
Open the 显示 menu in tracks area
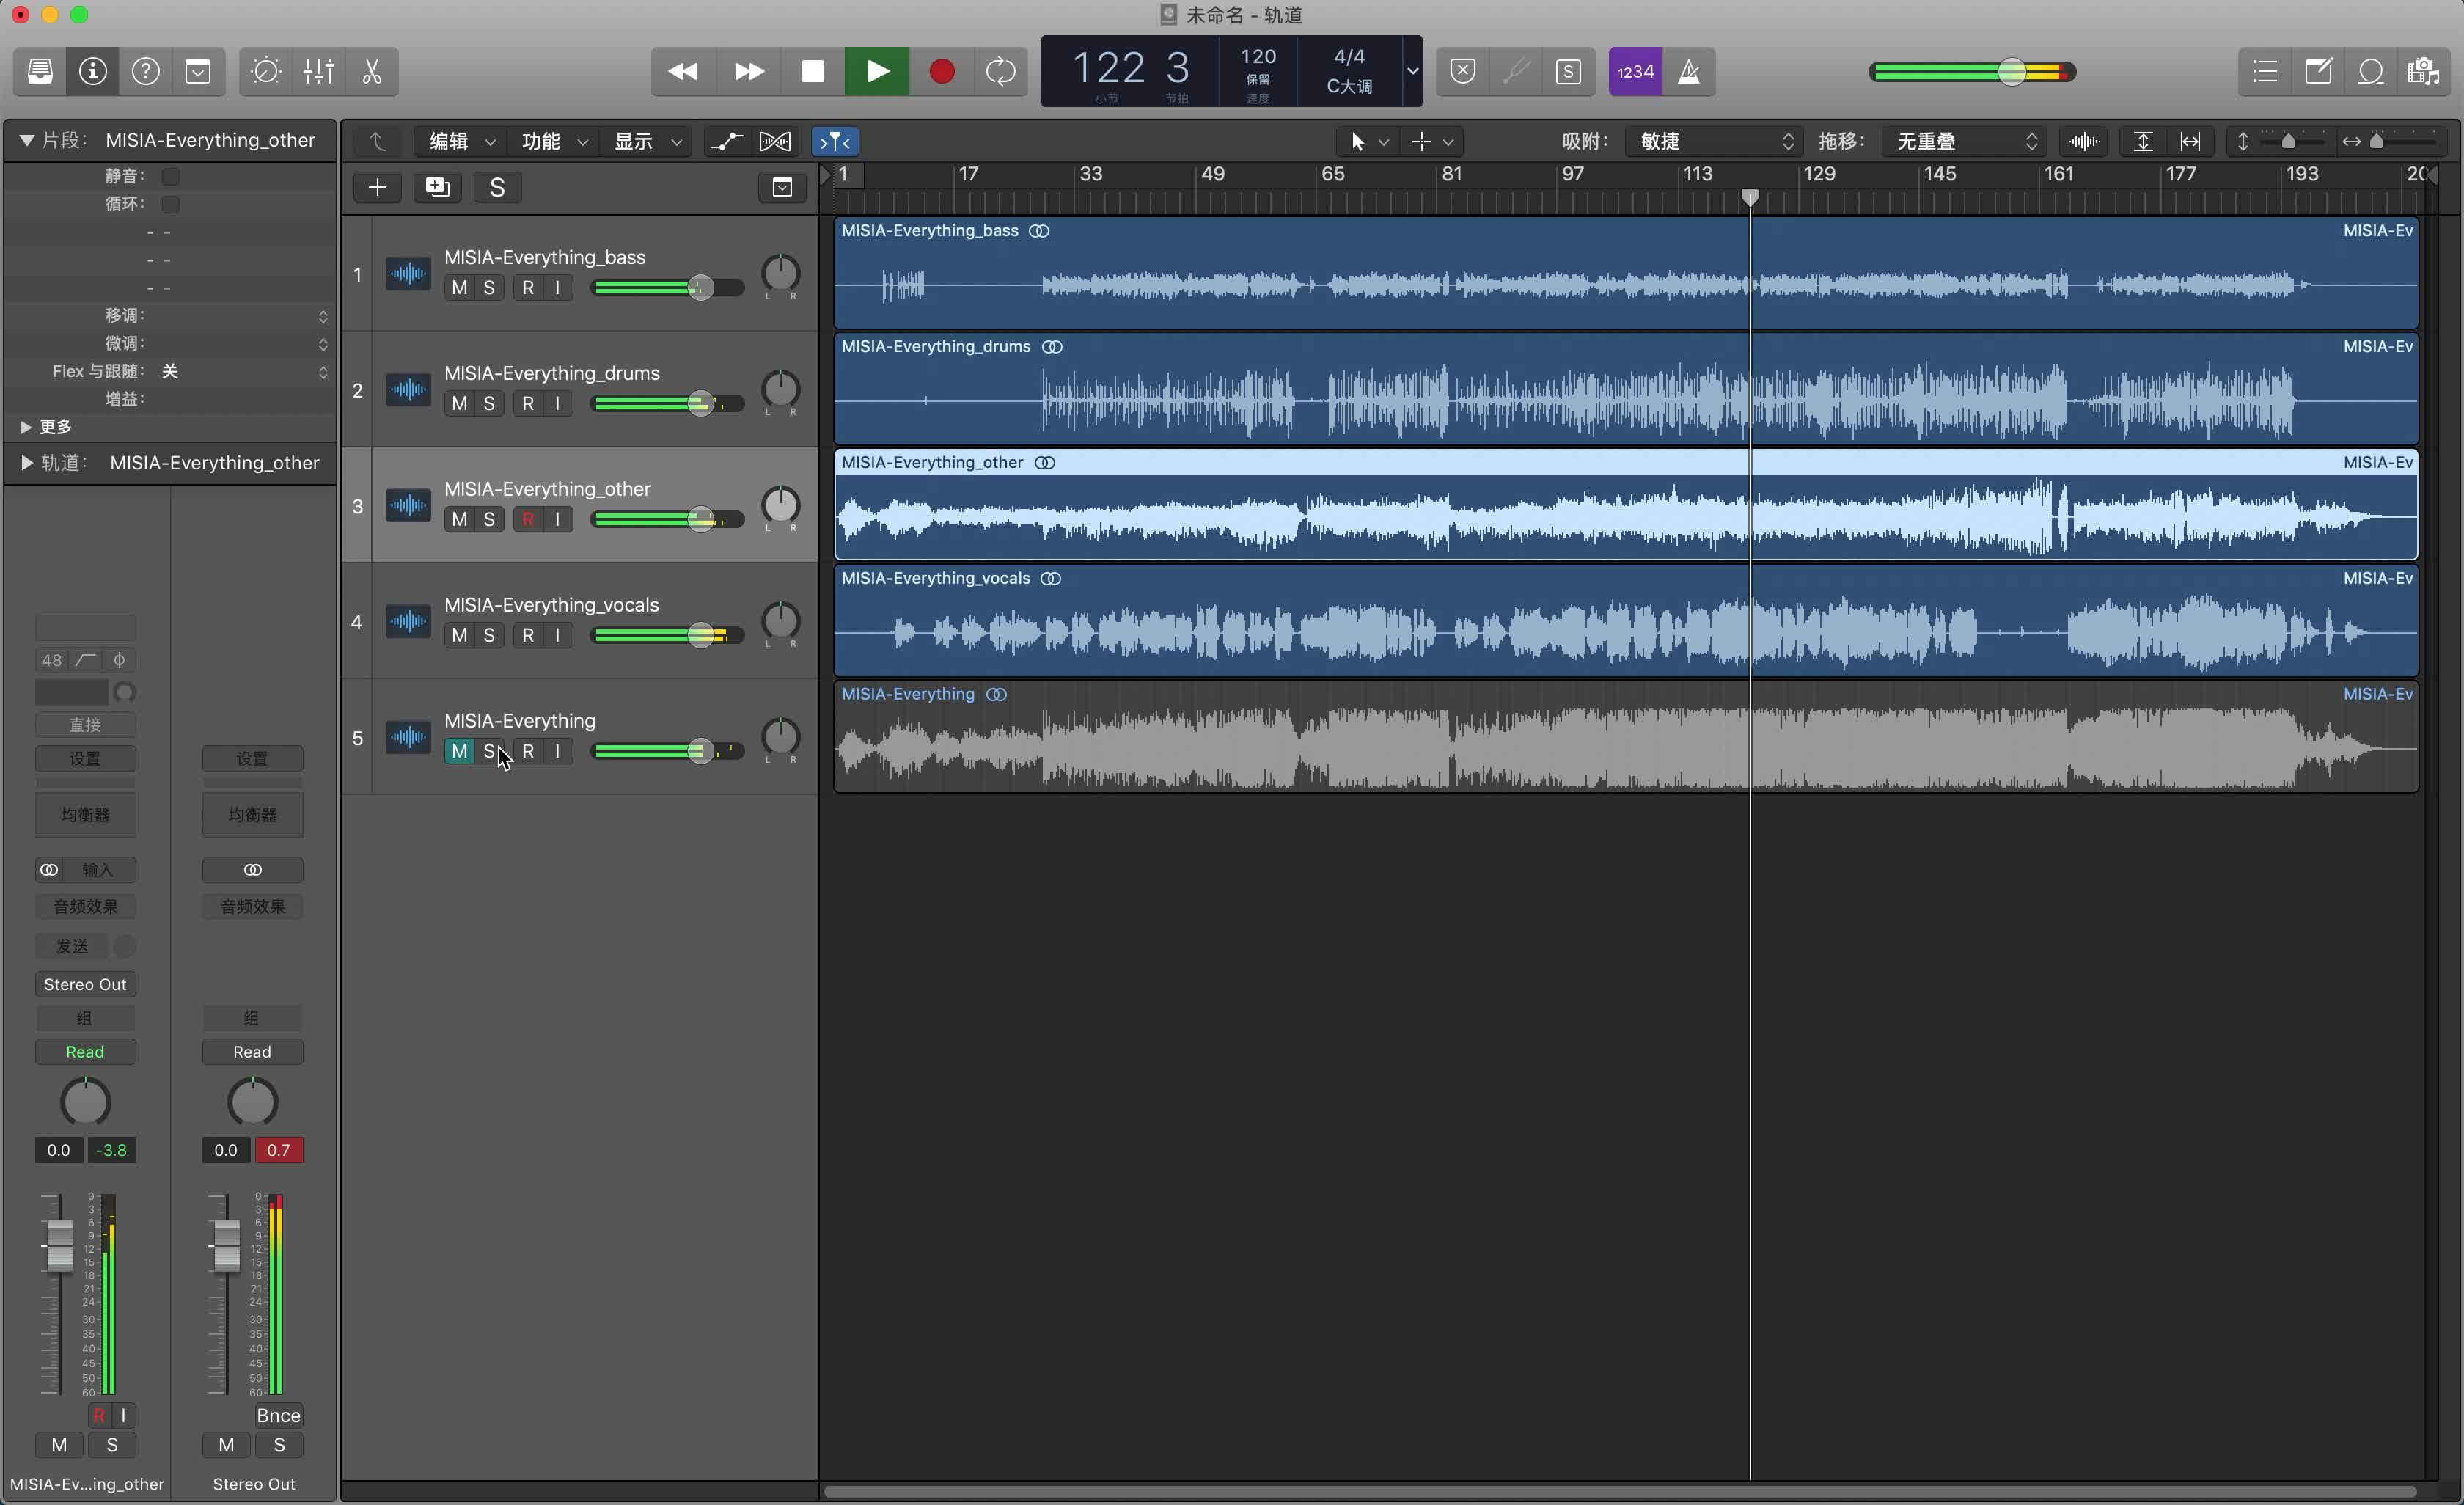[647, 142]
